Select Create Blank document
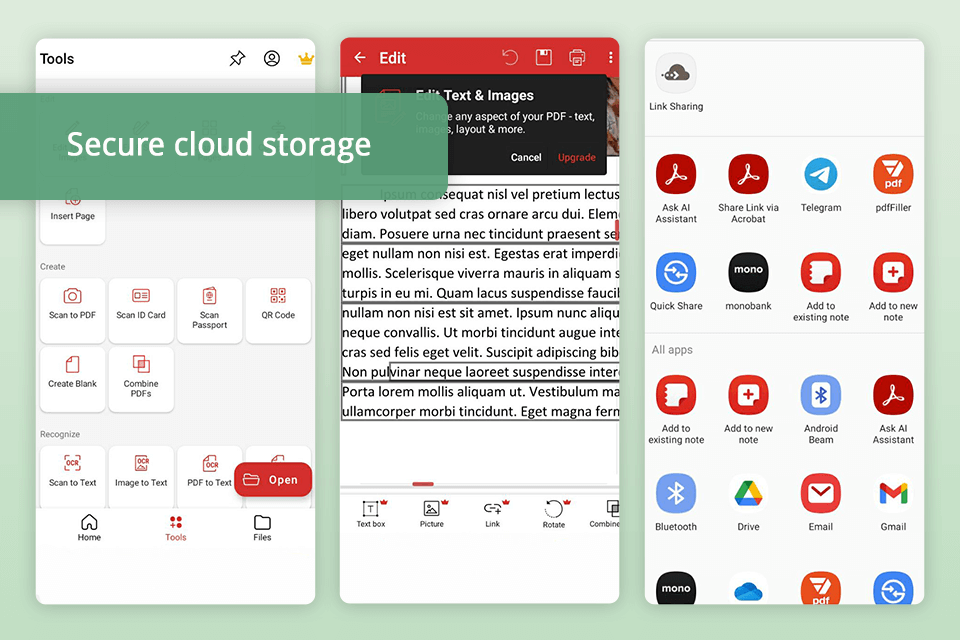The image size is (960, 640). (x=73, y=379)
